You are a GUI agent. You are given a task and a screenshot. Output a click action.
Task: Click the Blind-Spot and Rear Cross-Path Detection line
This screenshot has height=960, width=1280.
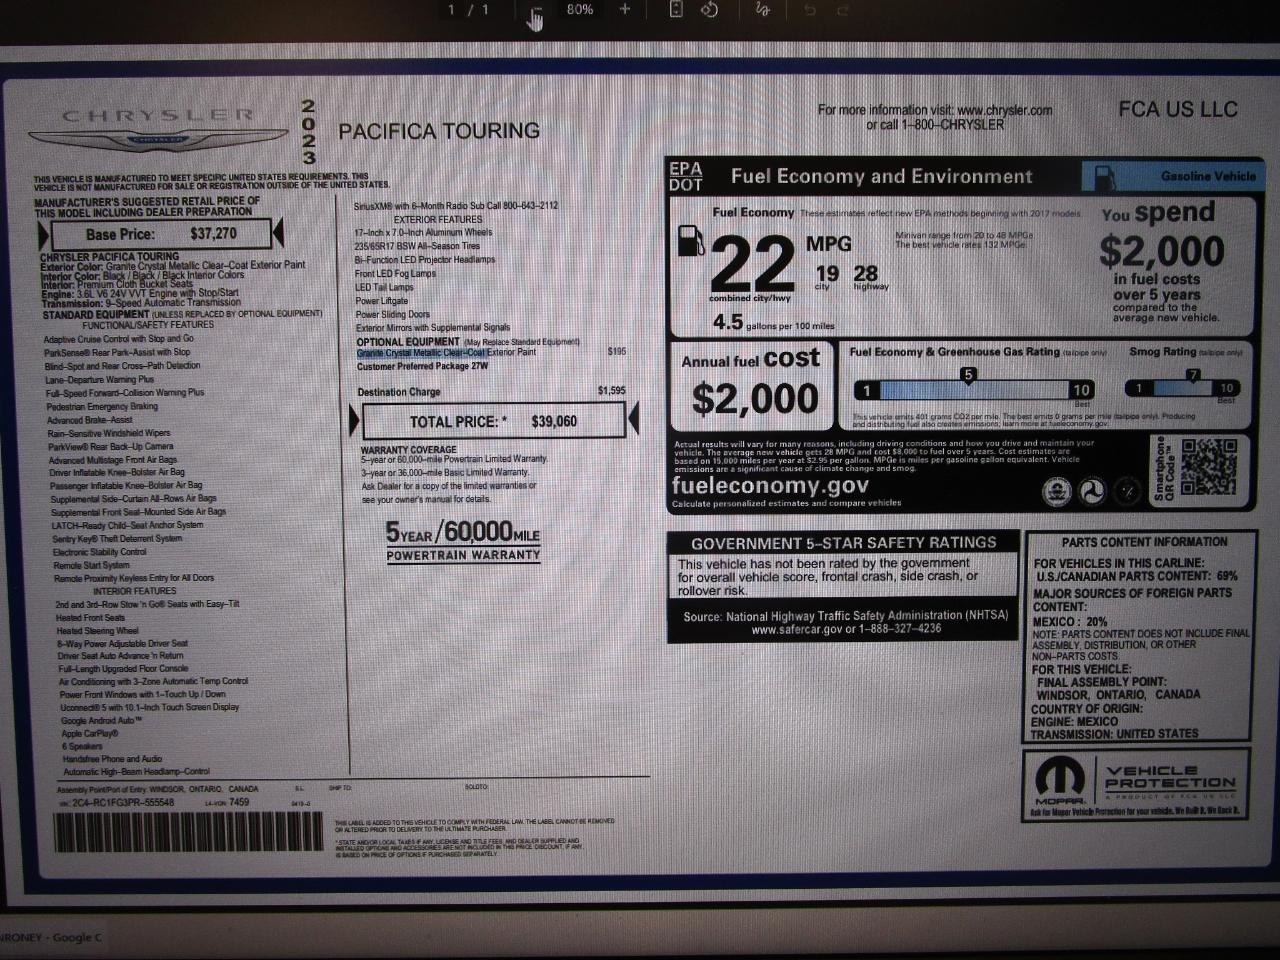click(123, 366)
